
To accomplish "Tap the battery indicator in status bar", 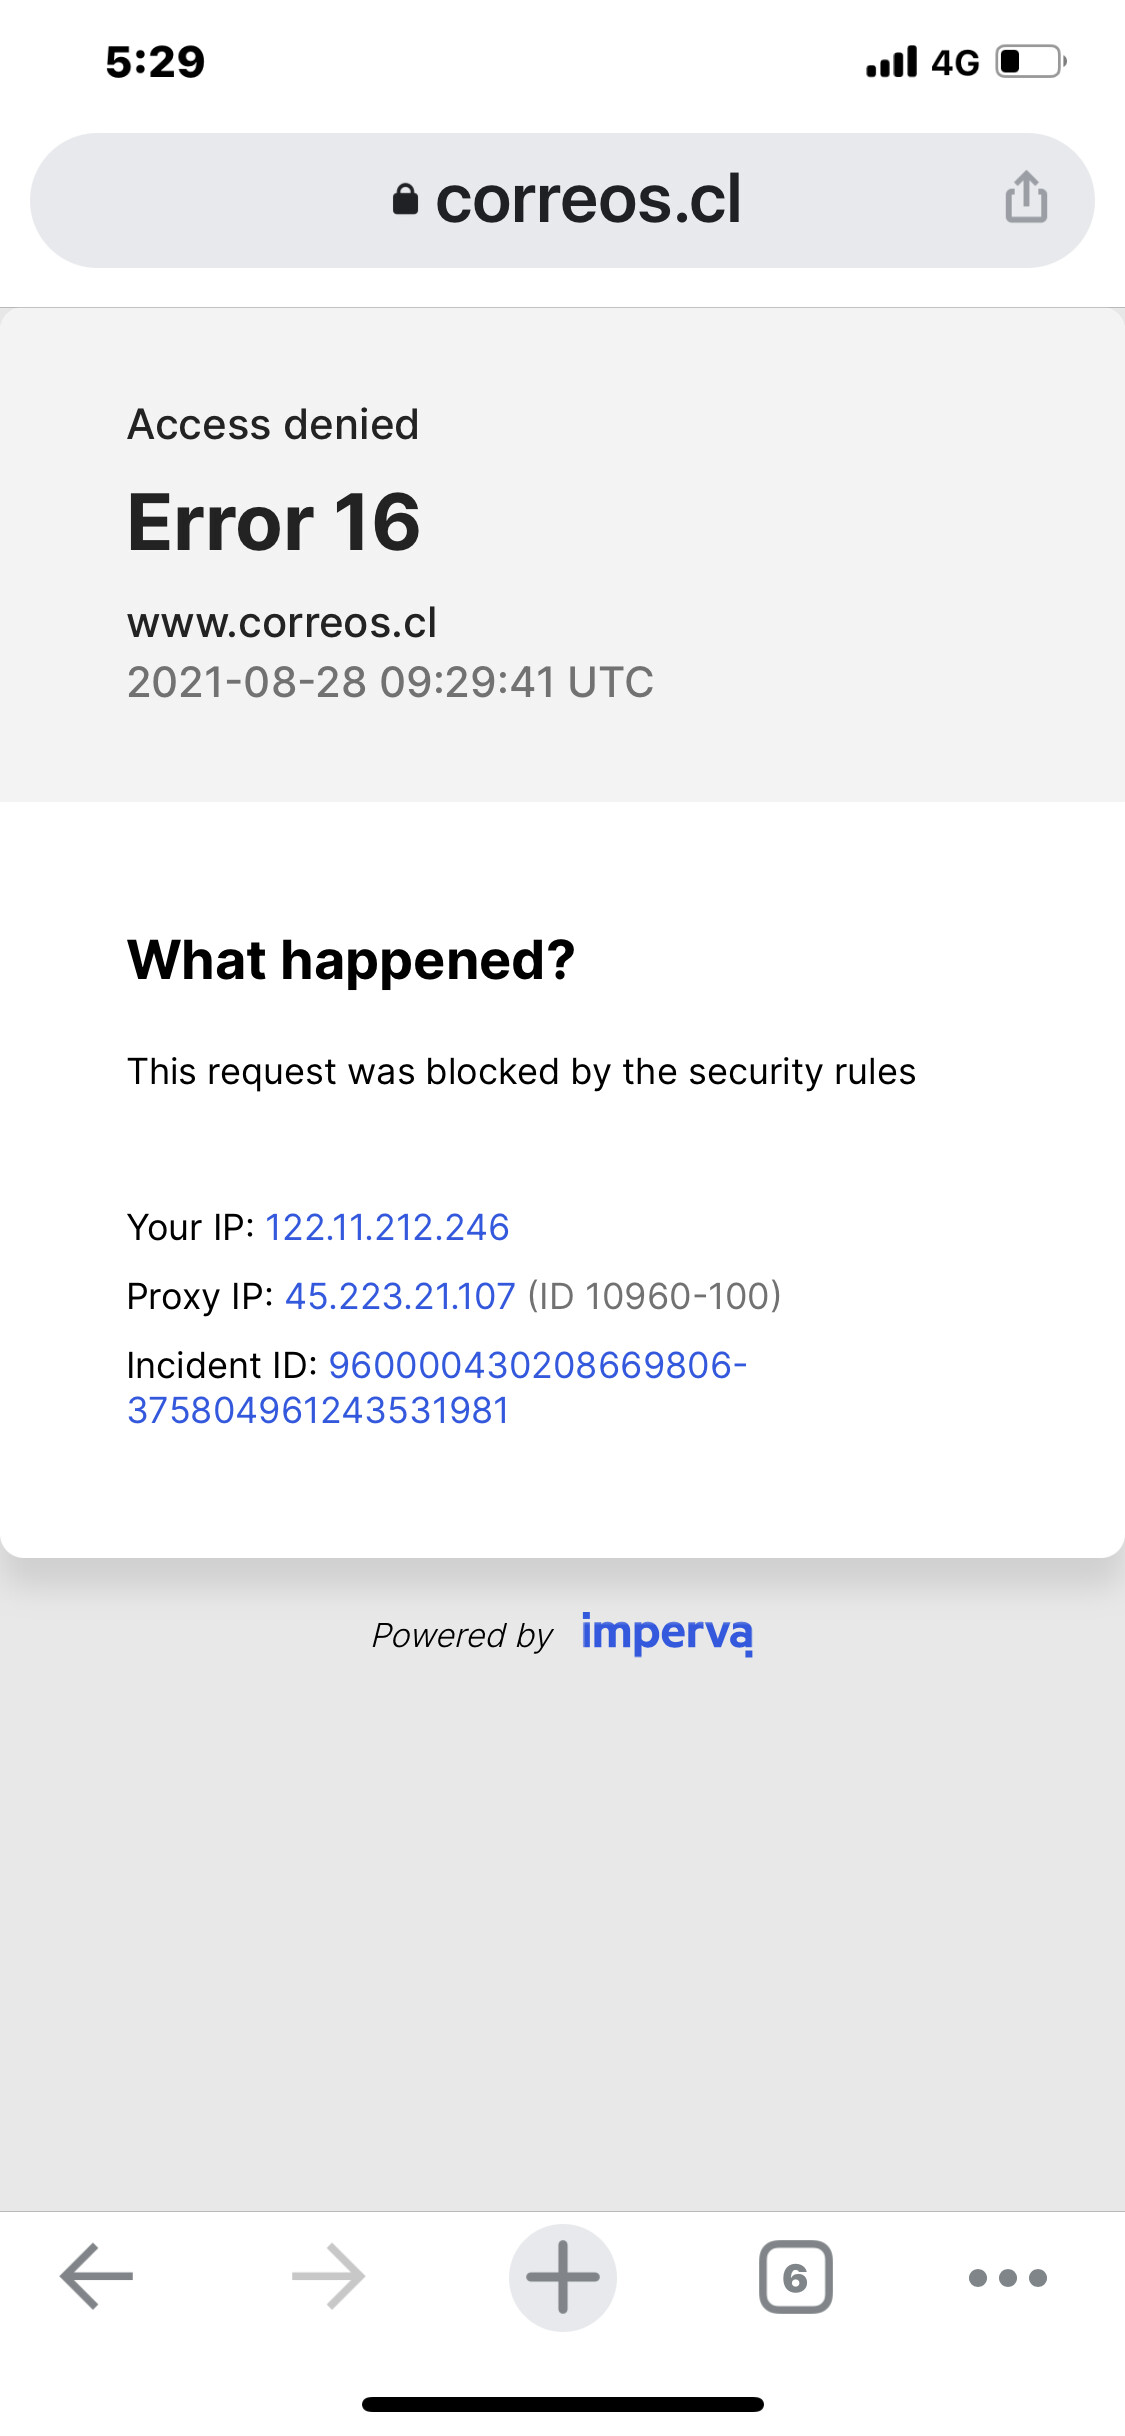I will coord(1032,62).
